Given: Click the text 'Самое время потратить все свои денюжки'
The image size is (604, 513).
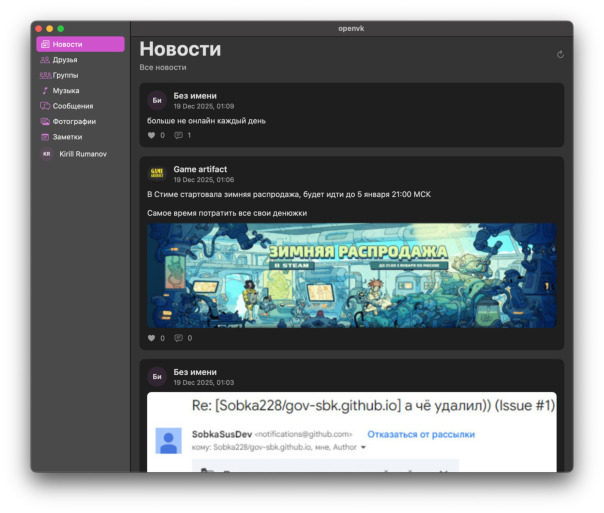Looking at the screenshot, I should pyautogui.click(x=227, y=213).
